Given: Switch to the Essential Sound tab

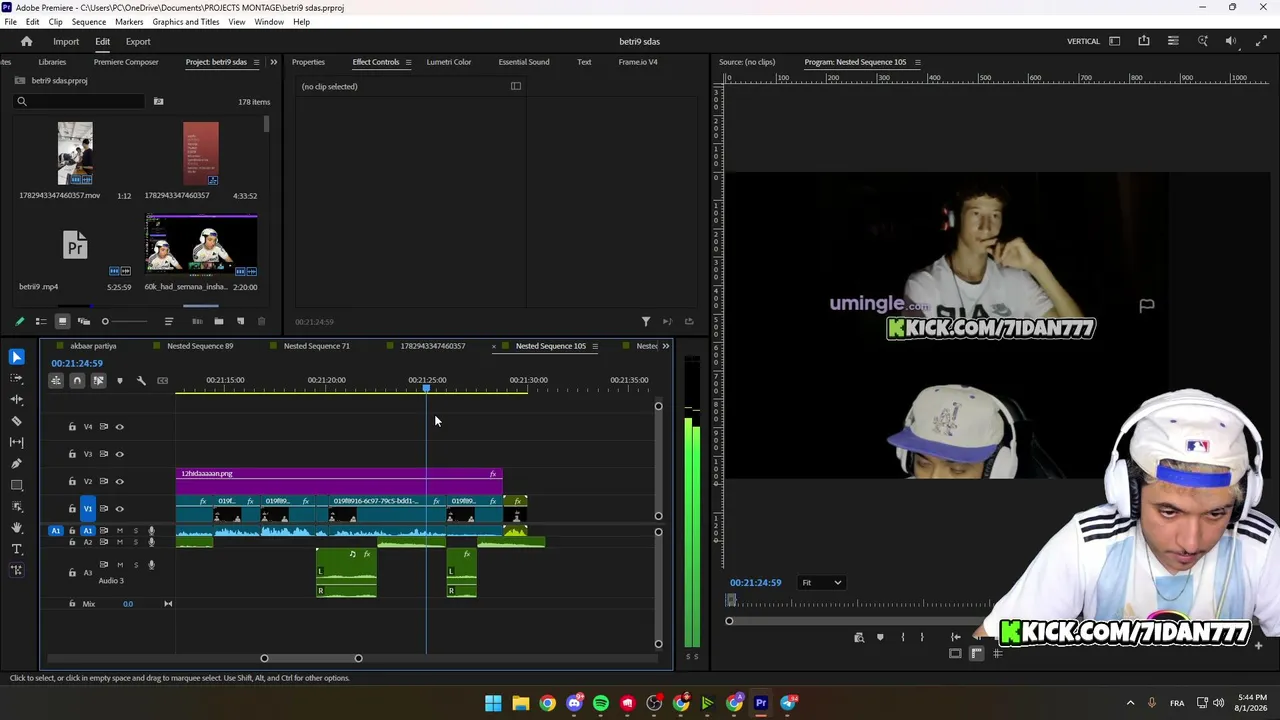Looking at the screenshot, I should pyautogui.click(x=524, y=62).
